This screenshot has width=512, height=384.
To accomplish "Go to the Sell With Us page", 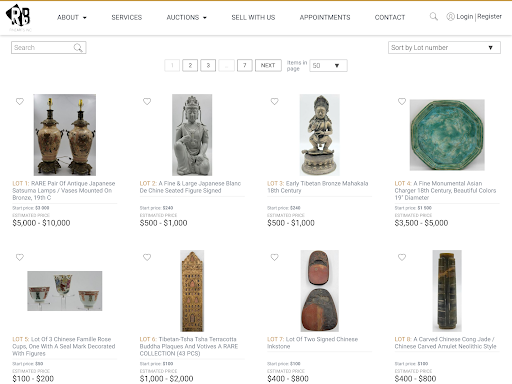I will (x=253, y=17).
